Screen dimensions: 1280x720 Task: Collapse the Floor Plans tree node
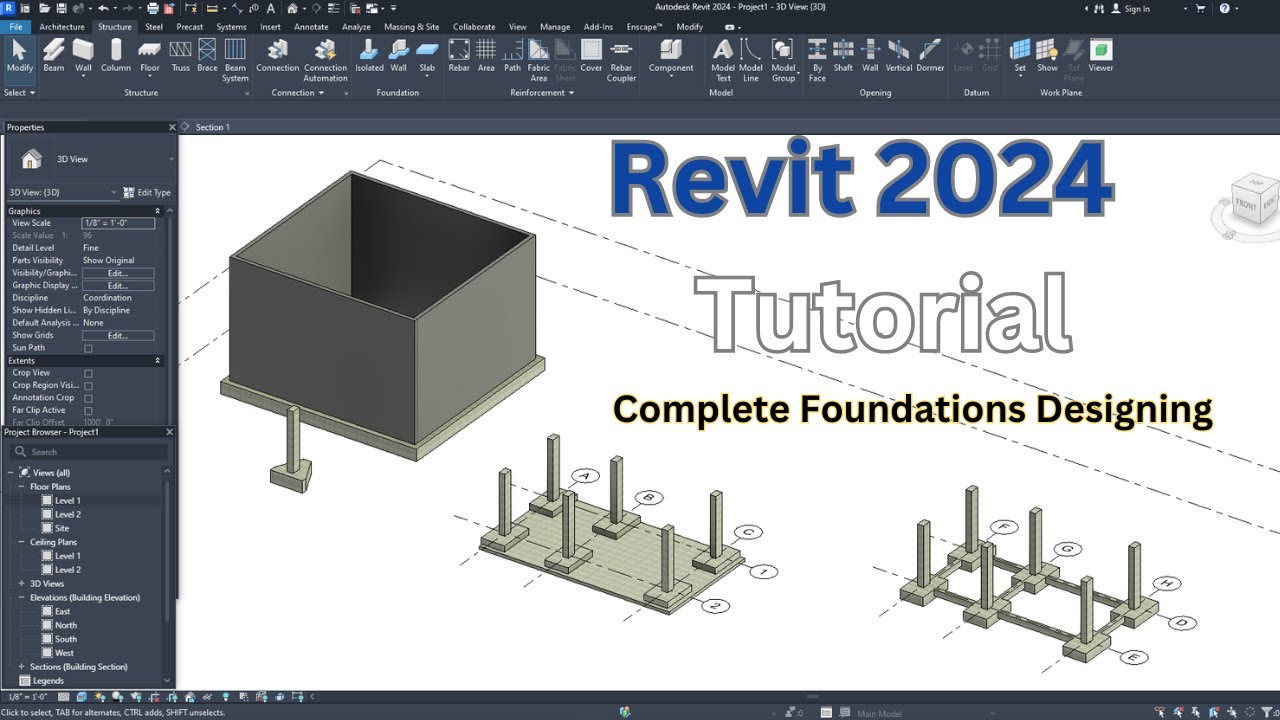point(21,487)
